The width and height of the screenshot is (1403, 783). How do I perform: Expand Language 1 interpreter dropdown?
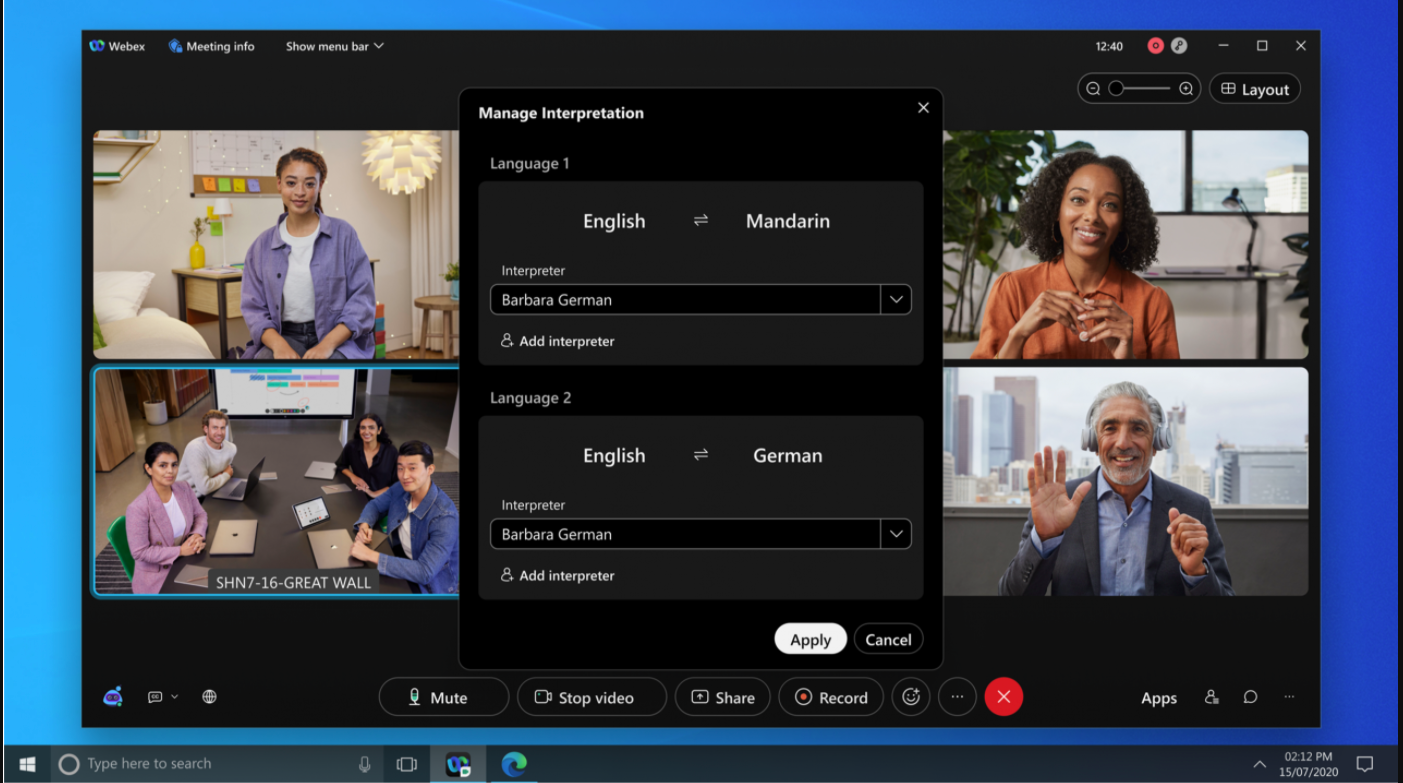(895, 300)
